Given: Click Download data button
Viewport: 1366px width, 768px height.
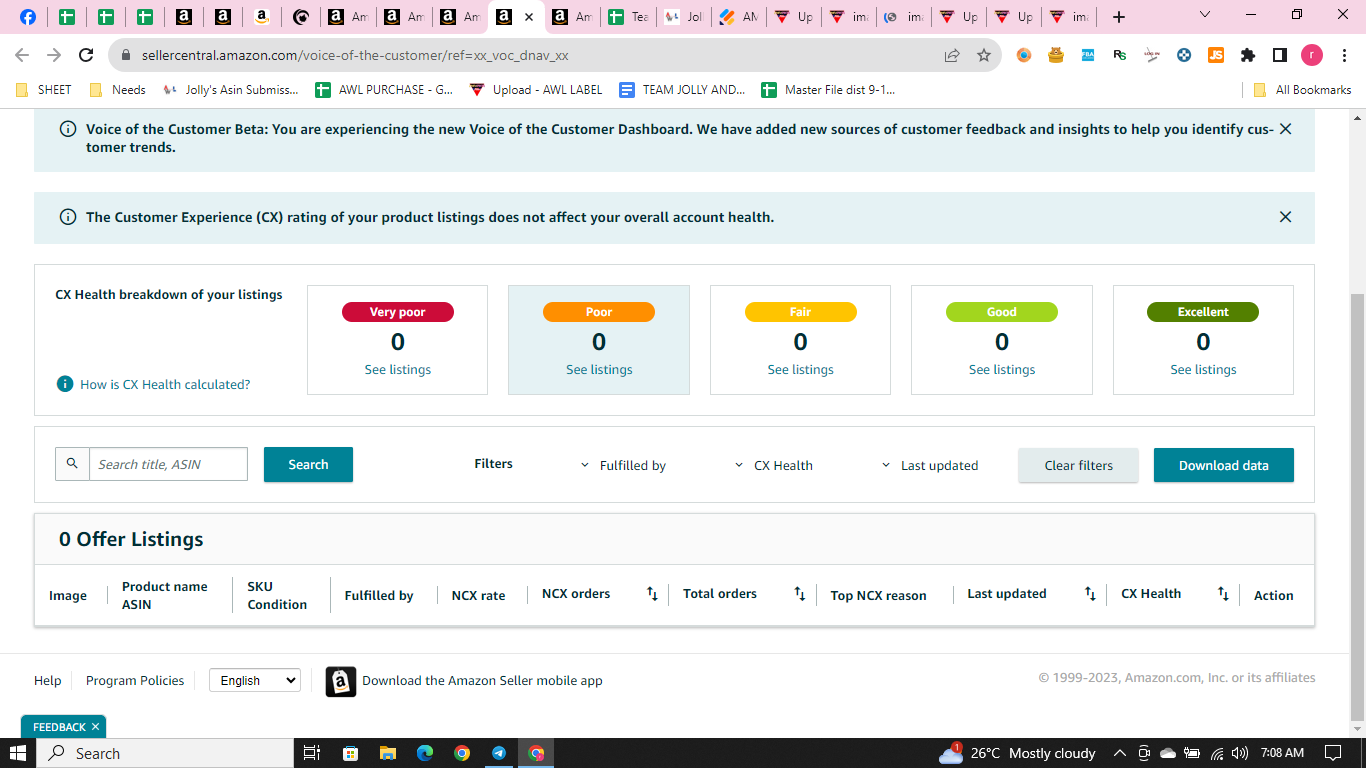Looking at the screenshot, I should click(x=1223, y=465).
